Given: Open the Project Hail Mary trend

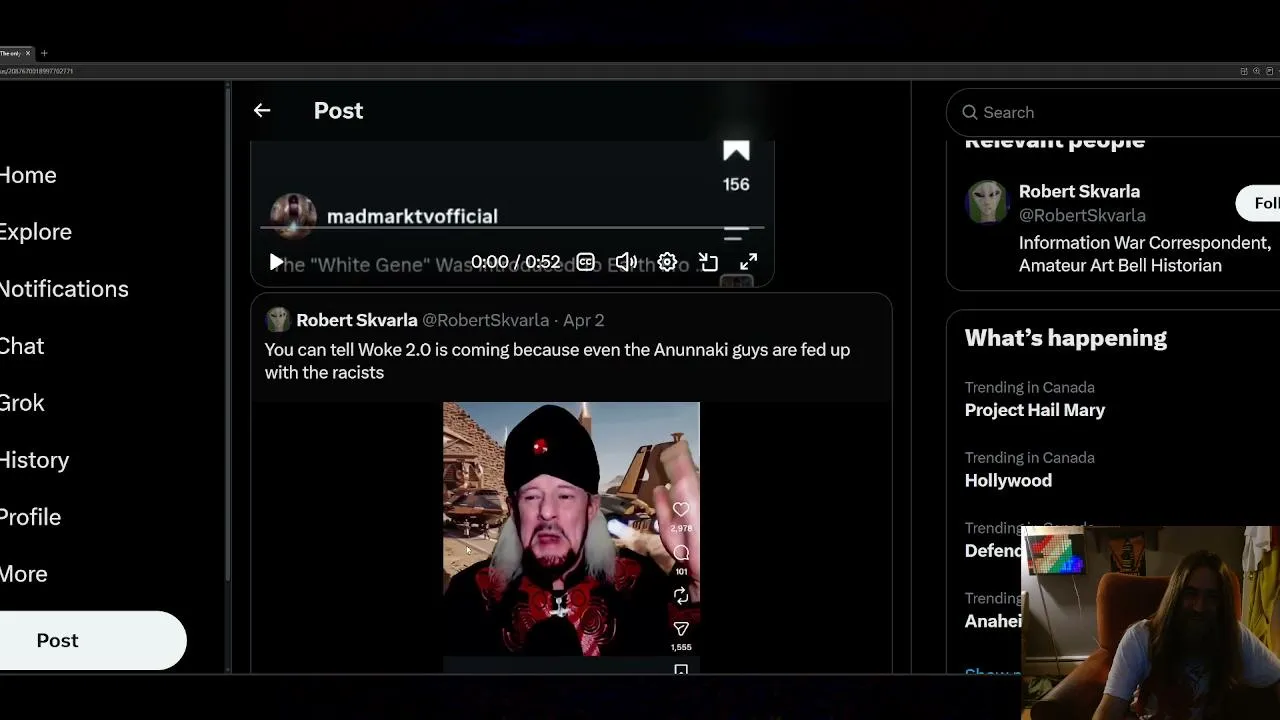Looking at the screenshot, I should point(1035,410).
